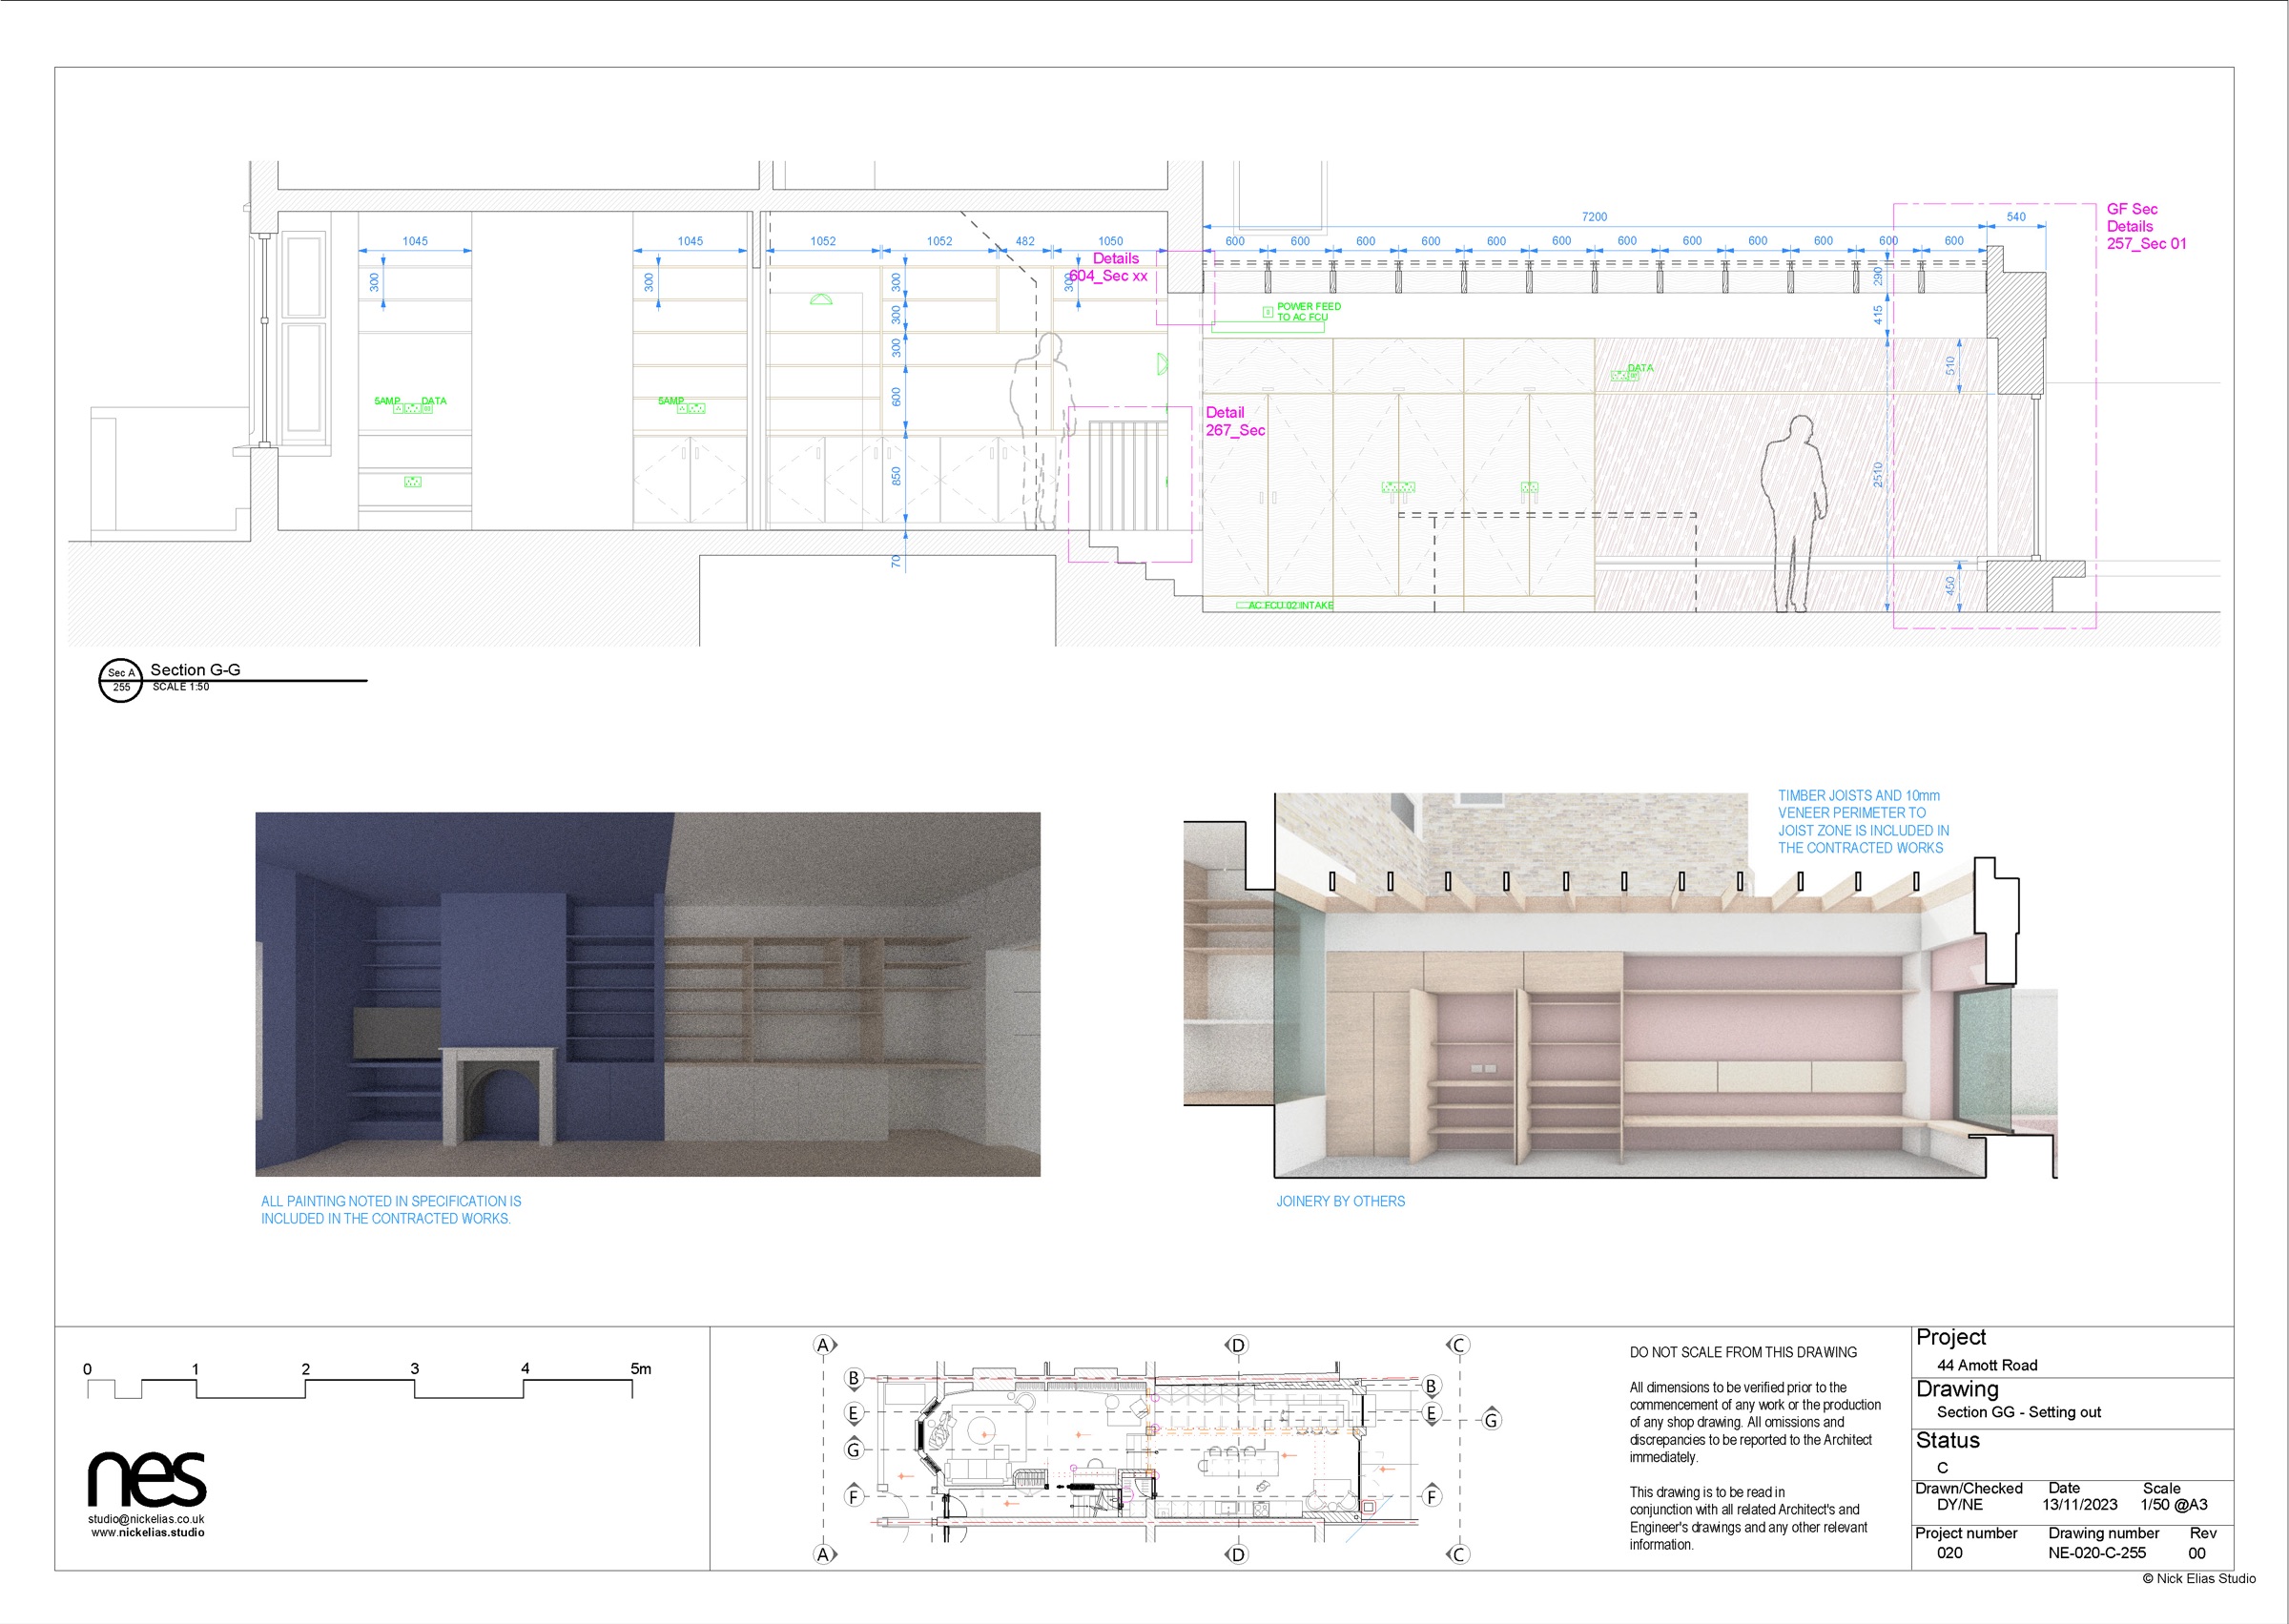Click the drawn/checked initials DY/NE
2289x1624 pixels.
click(x=1959, y=1504)
